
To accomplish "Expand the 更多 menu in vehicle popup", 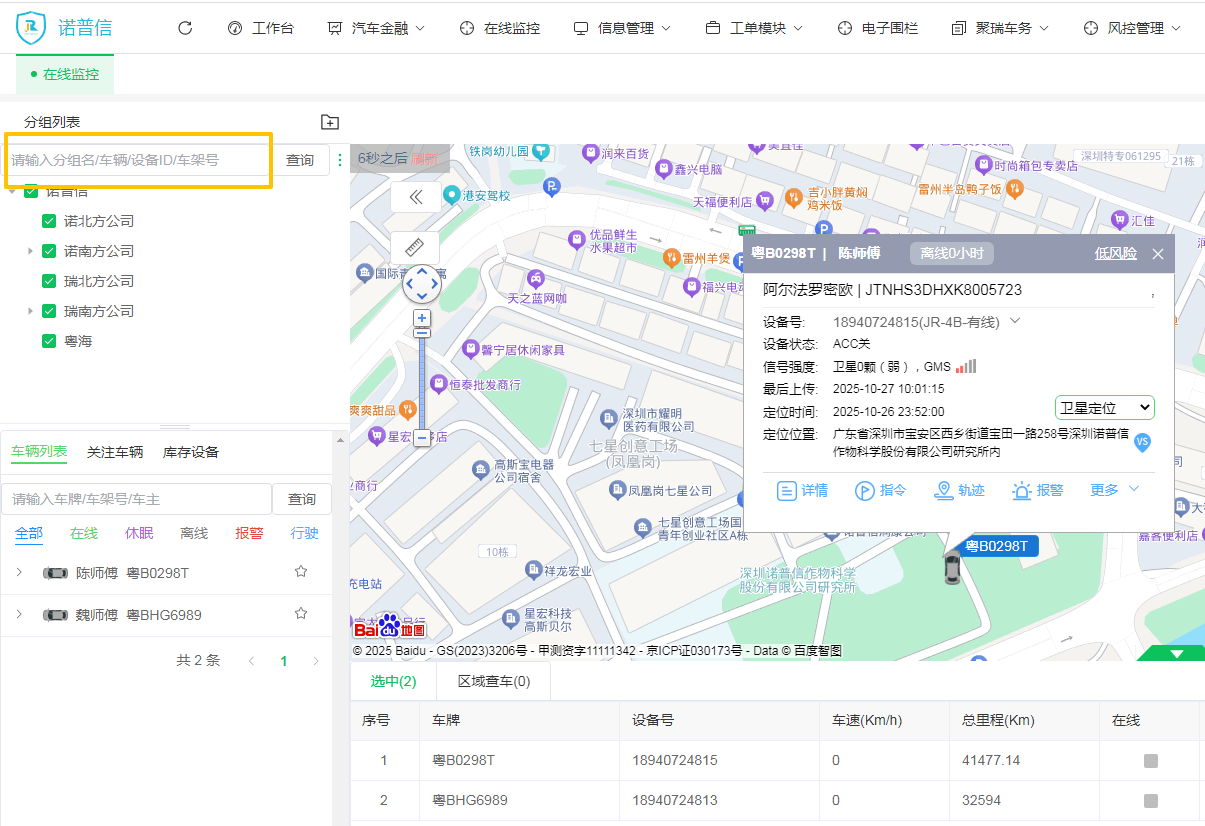I will [1114, 489].
